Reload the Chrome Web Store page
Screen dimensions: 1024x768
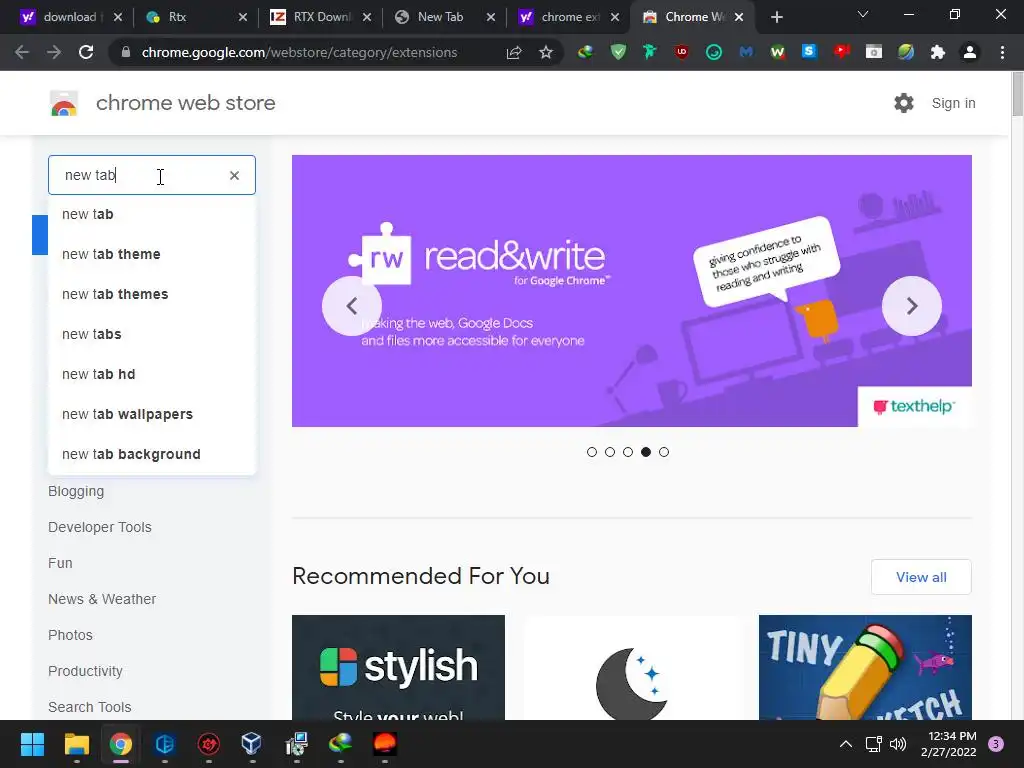tap(86, 52)
